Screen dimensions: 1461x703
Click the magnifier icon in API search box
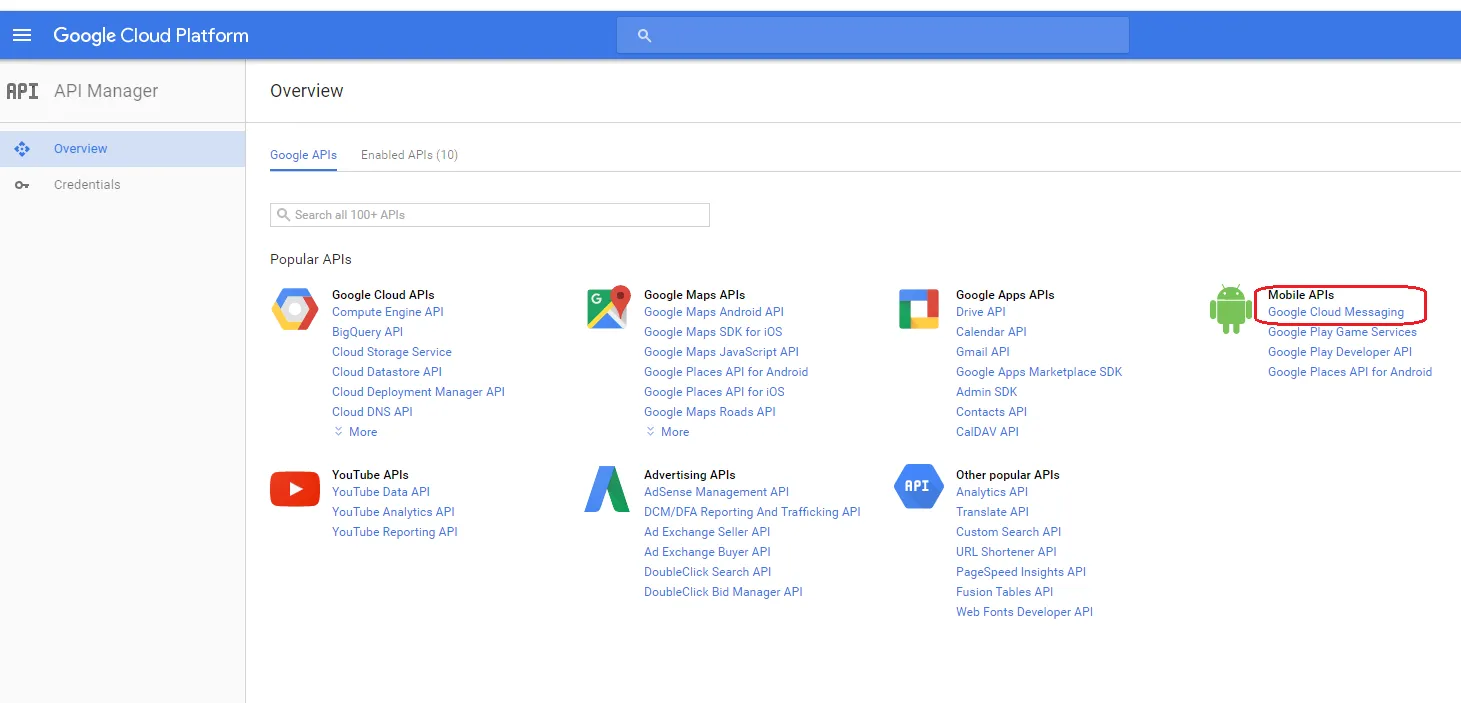[x=284, y=215]
